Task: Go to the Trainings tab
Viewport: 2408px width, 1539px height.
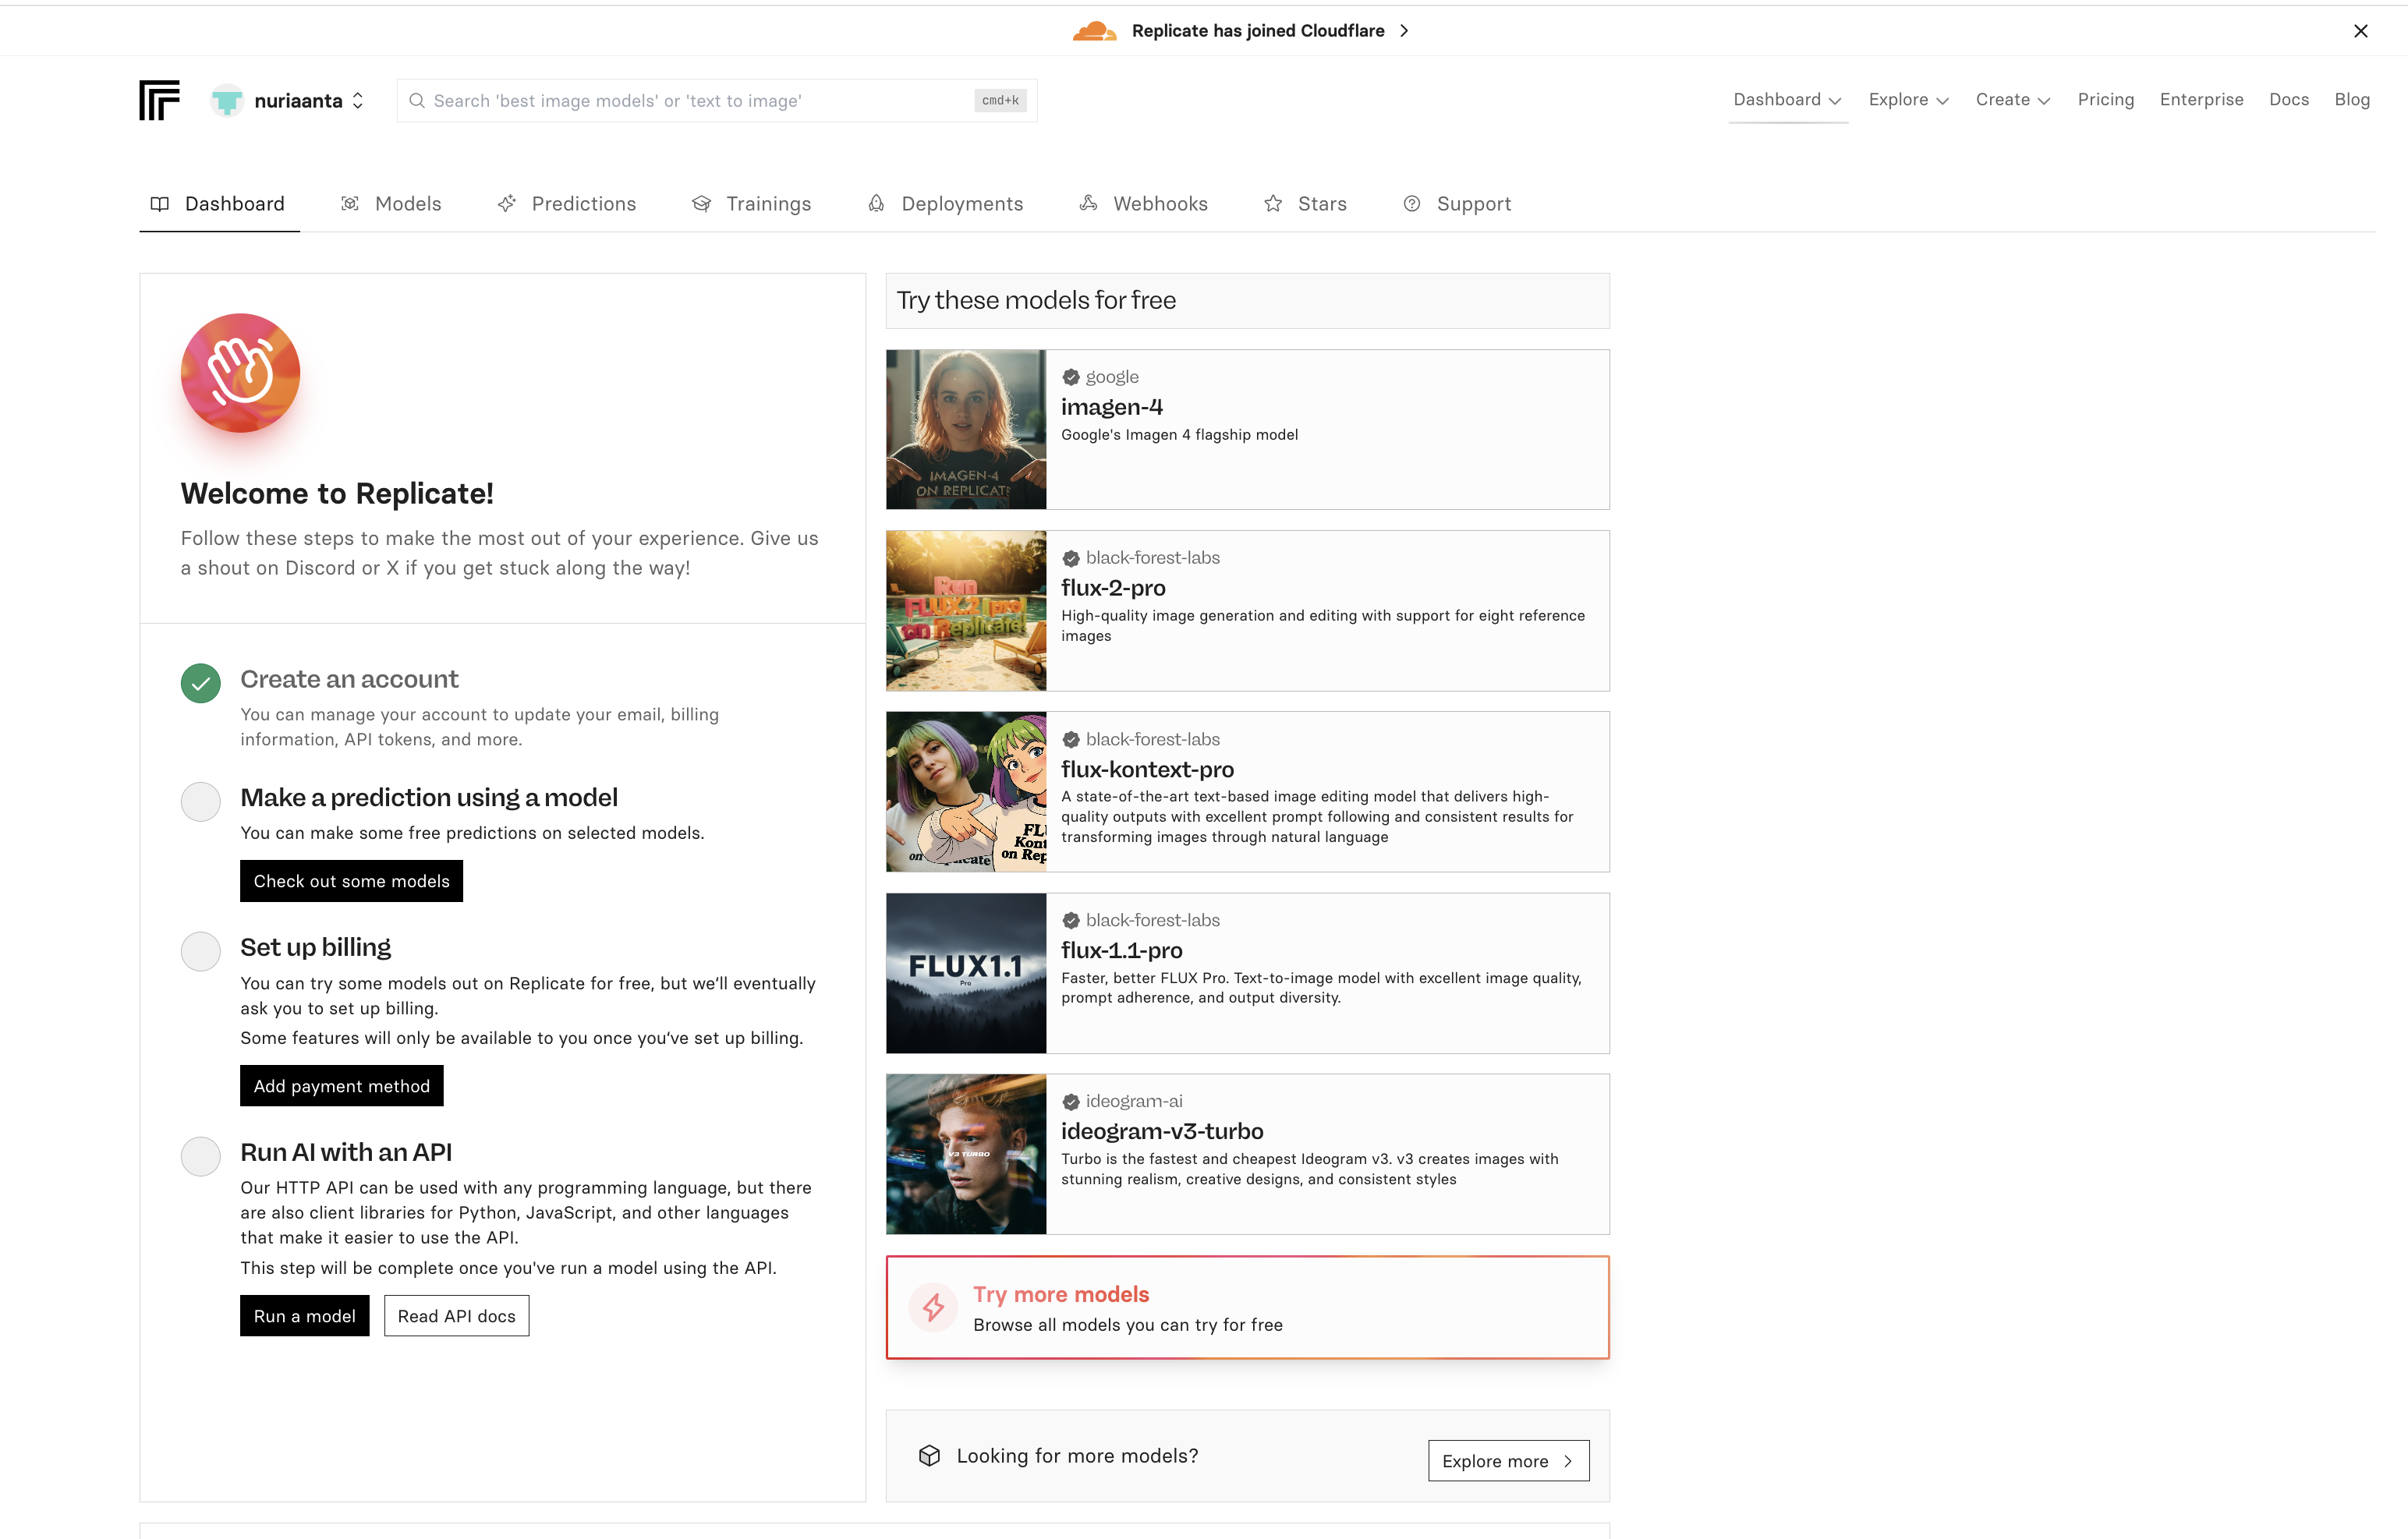Action: 751,204
